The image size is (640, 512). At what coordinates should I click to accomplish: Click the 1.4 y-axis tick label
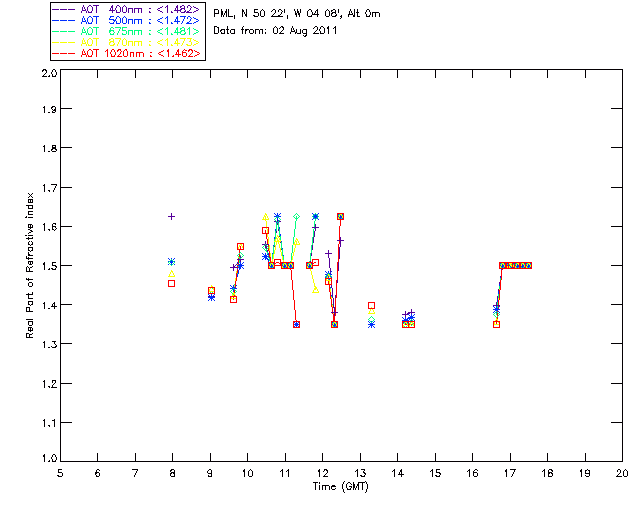click(x=49, y=305)
